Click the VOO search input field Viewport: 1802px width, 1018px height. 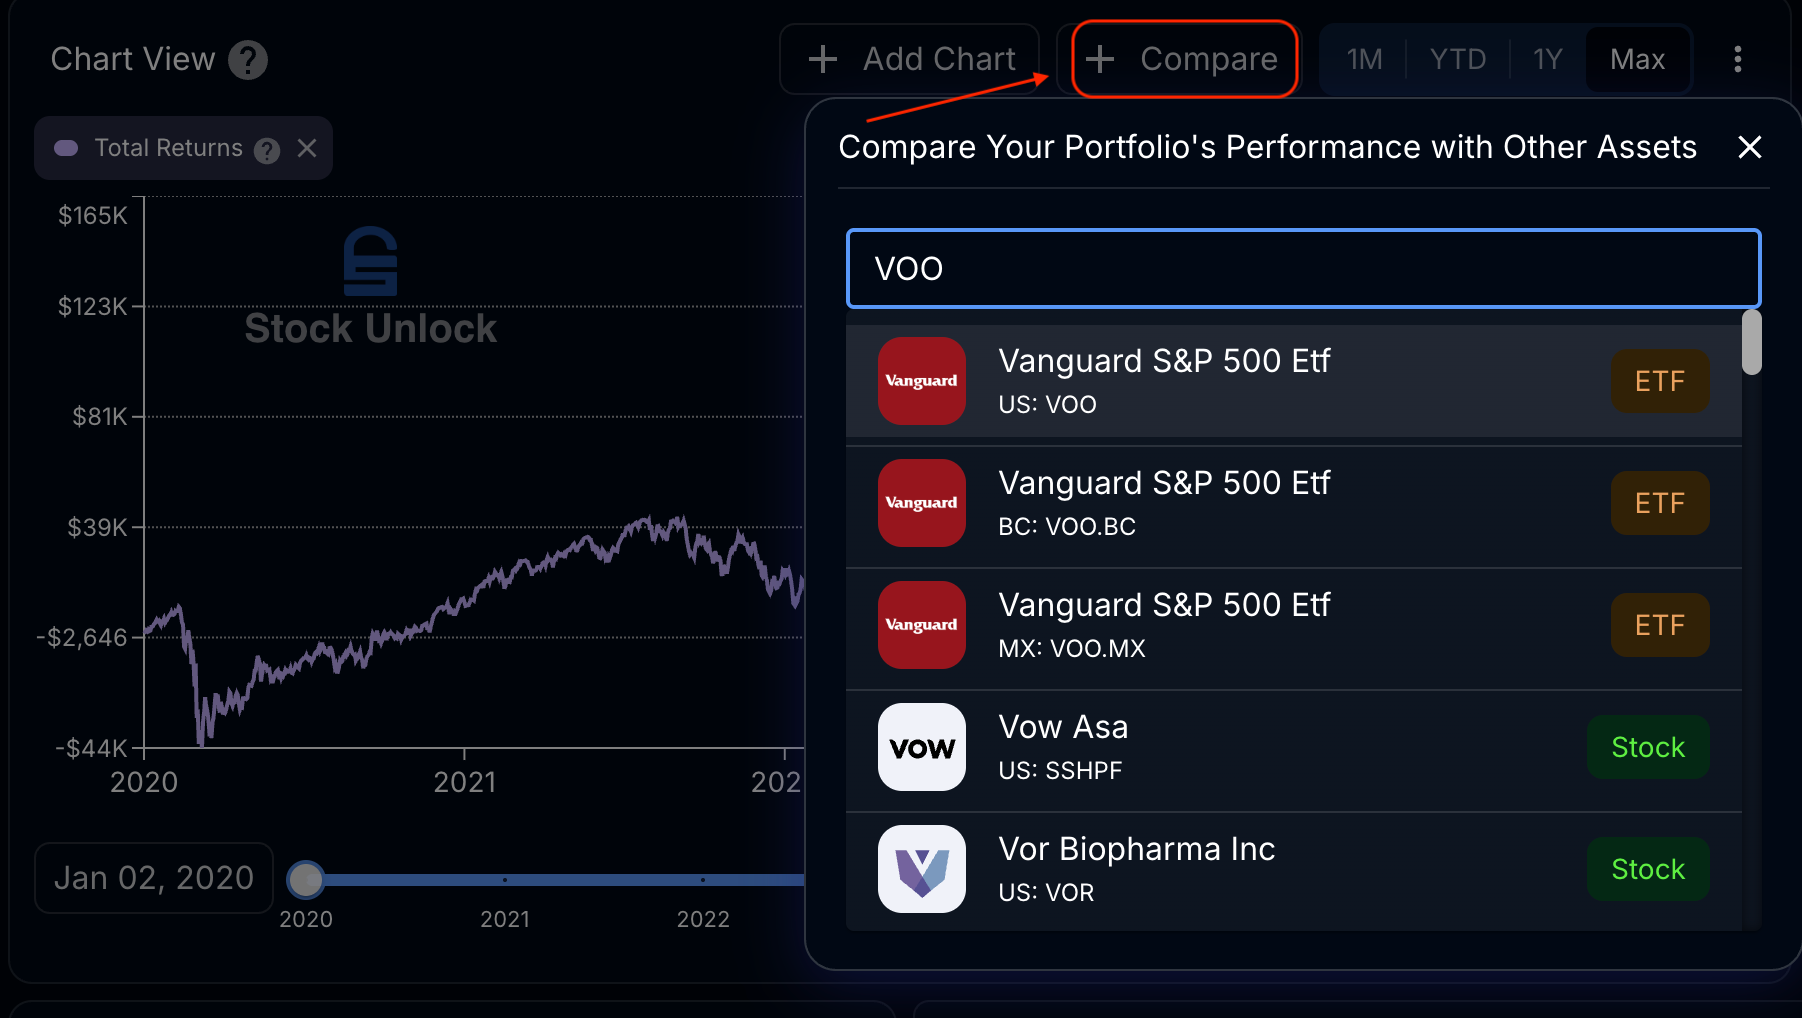click(x=1302, y=269)
